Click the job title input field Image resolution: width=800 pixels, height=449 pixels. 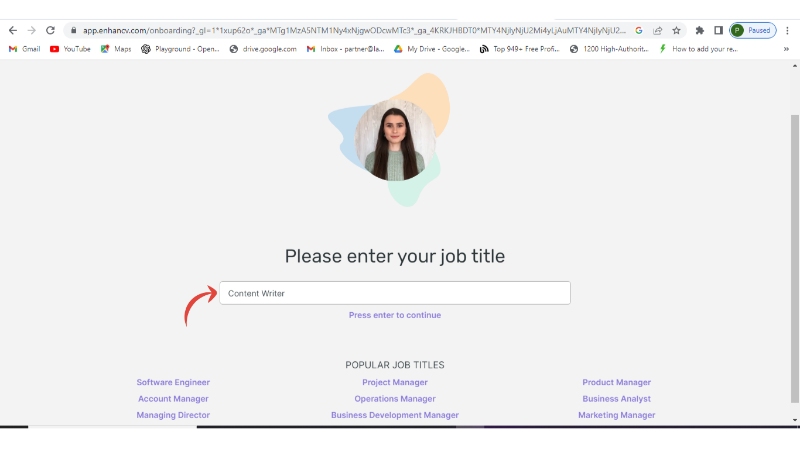point(395,293)
